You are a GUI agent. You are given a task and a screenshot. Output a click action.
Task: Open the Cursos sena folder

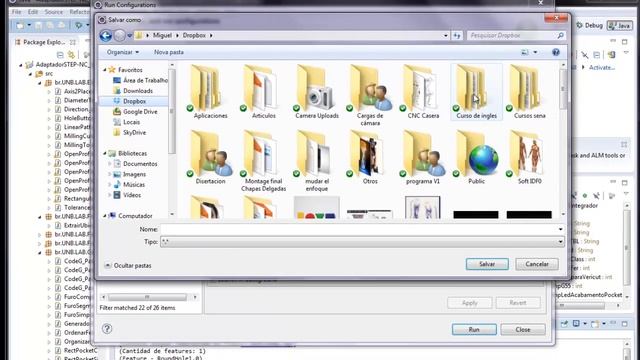[x=529, y=92]
